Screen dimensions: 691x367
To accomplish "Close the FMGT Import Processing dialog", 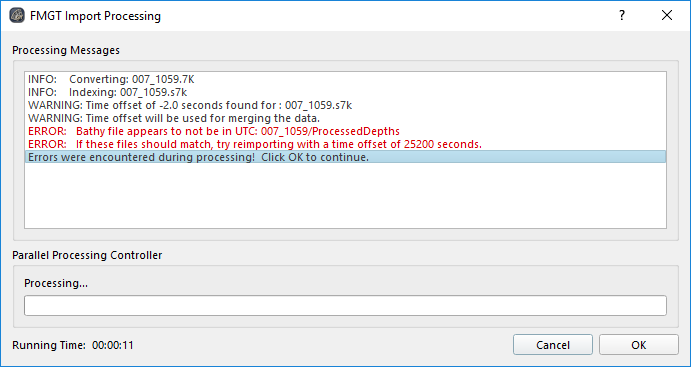I will 667,15.
